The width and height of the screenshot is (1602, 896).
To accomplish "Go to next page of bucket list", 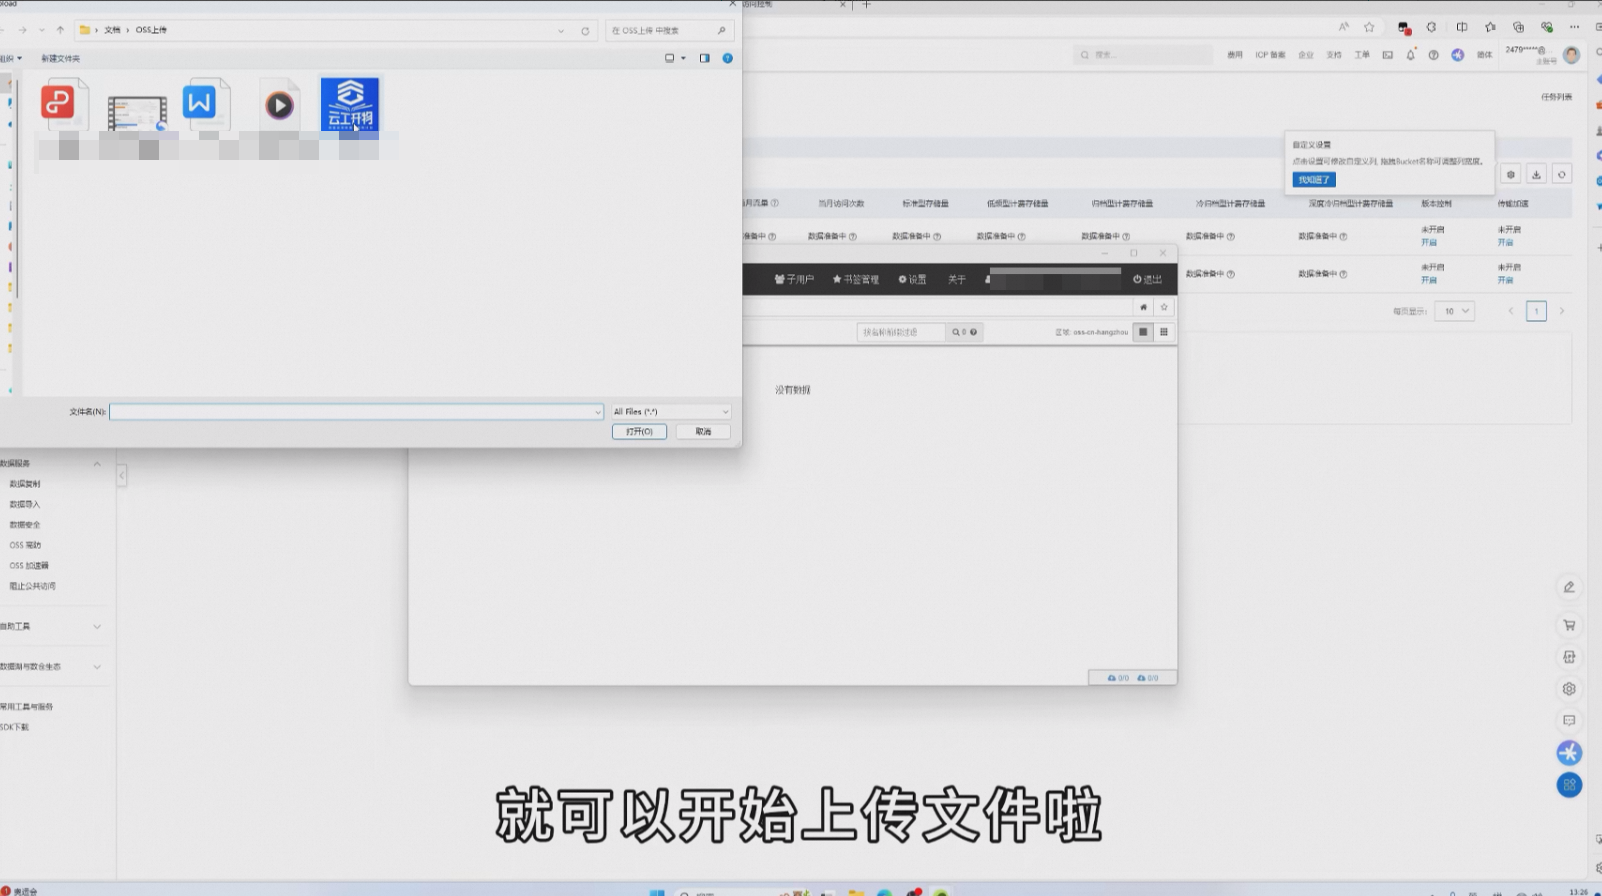I will (1562, 311).
